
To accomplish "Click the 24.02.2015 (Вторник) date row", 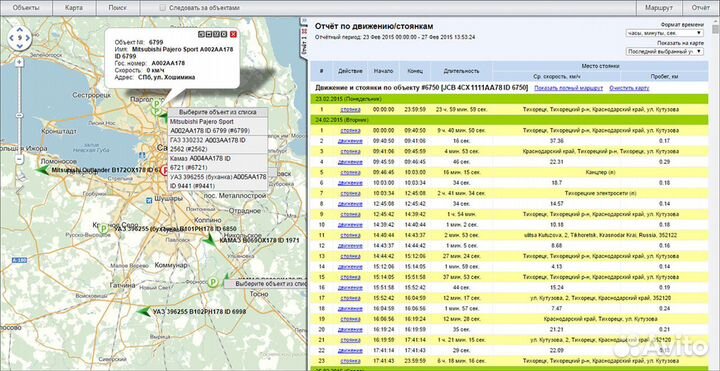I will pyautogui.click(x=509, y=120).
